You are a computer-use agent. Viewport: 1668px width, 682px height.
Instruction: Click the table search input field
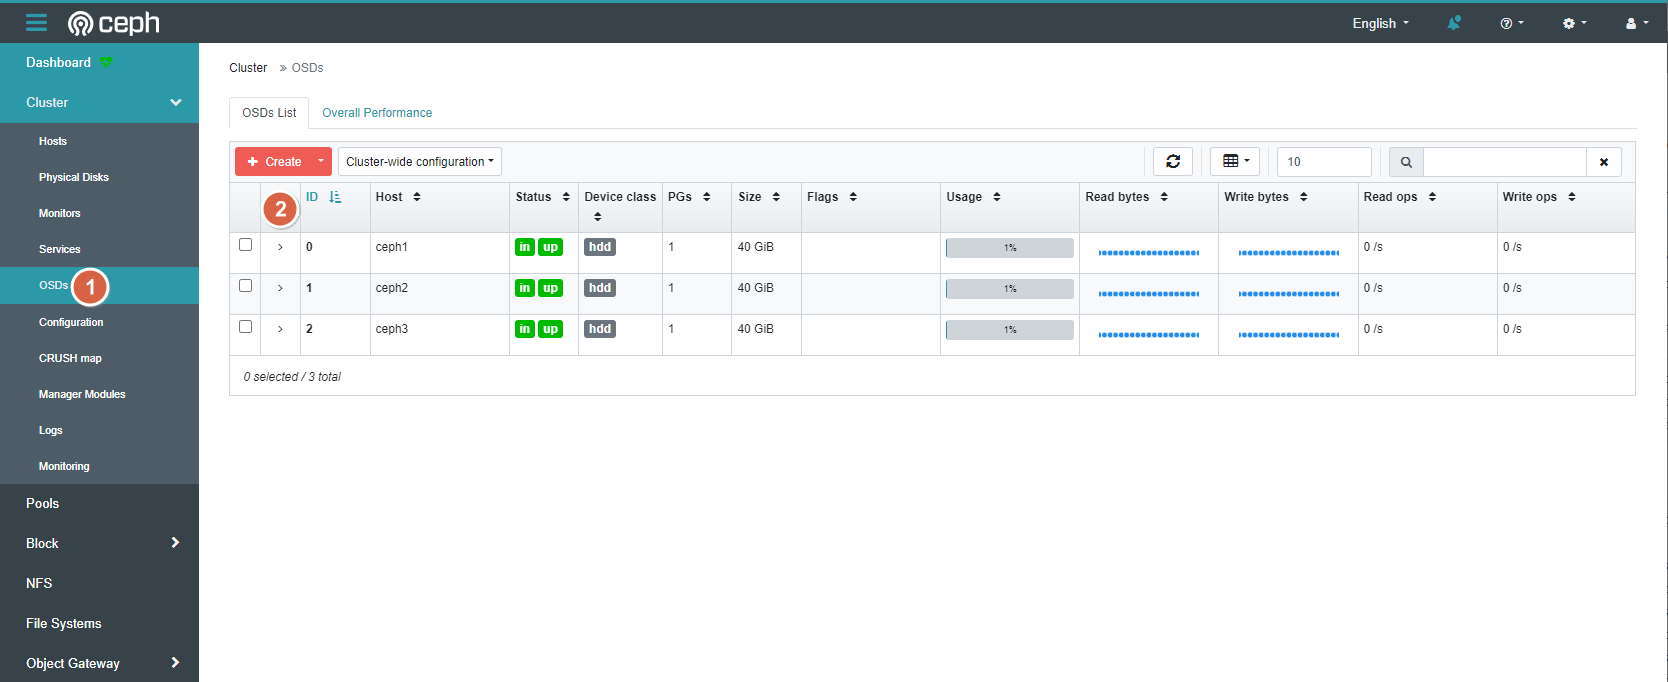[x=1505, y=162]
